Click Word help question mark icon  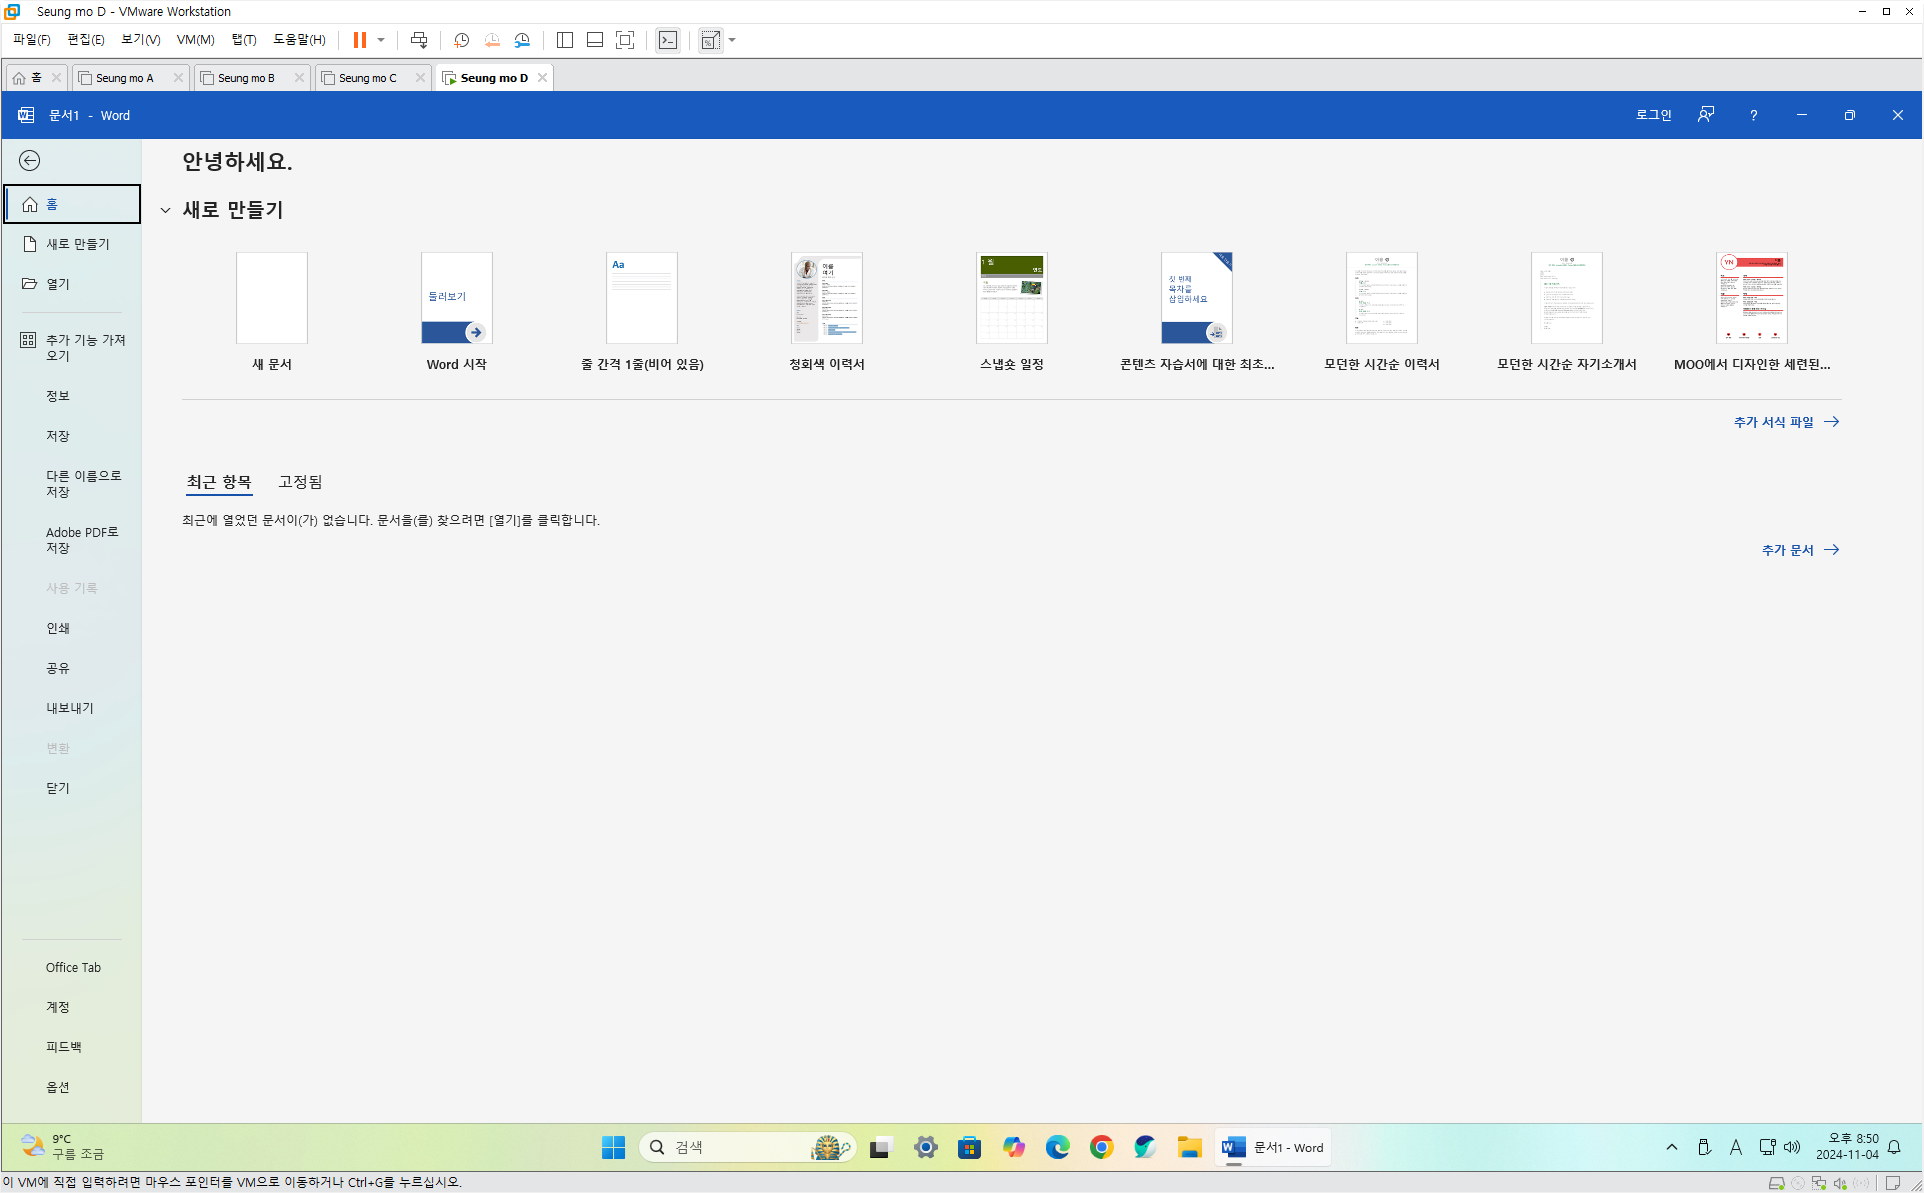tap(1753, 115)
